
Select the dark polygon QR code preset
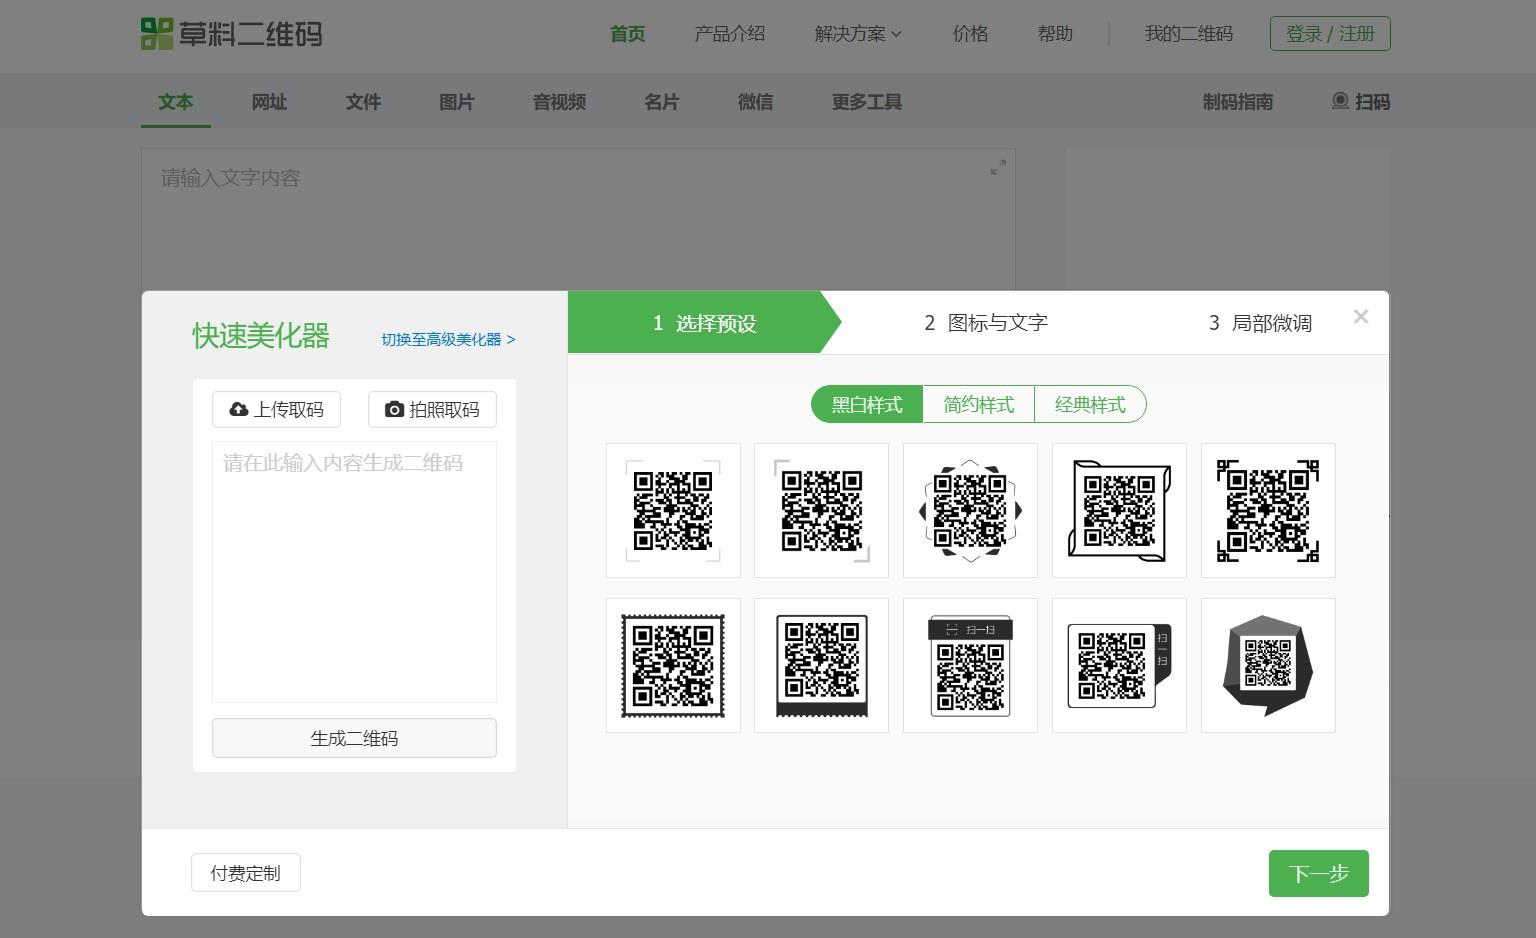(x=1268, y=665)
